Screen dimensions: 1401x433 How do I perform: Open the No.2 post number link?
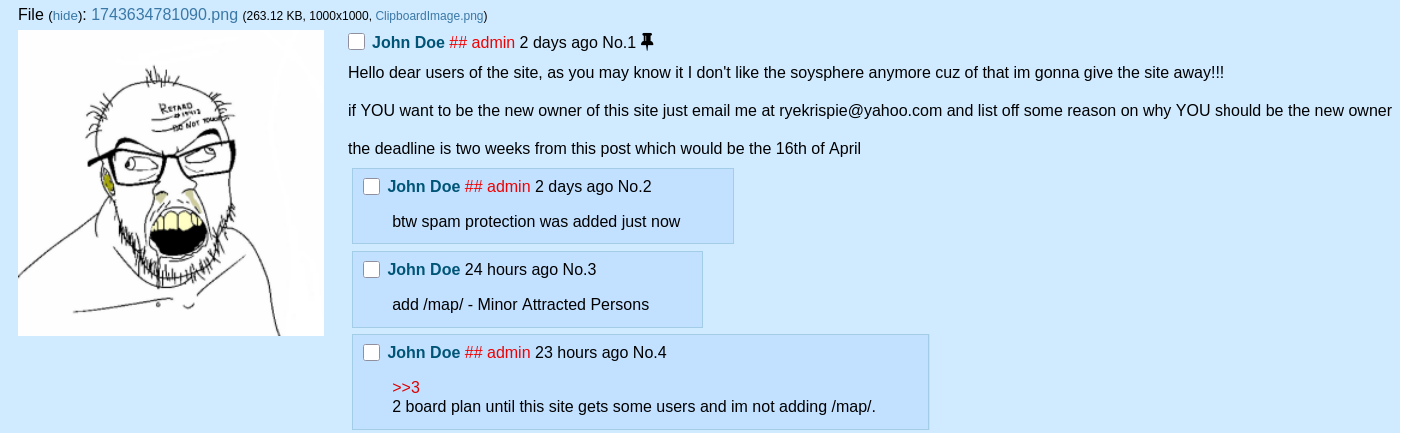pos(634,186)
